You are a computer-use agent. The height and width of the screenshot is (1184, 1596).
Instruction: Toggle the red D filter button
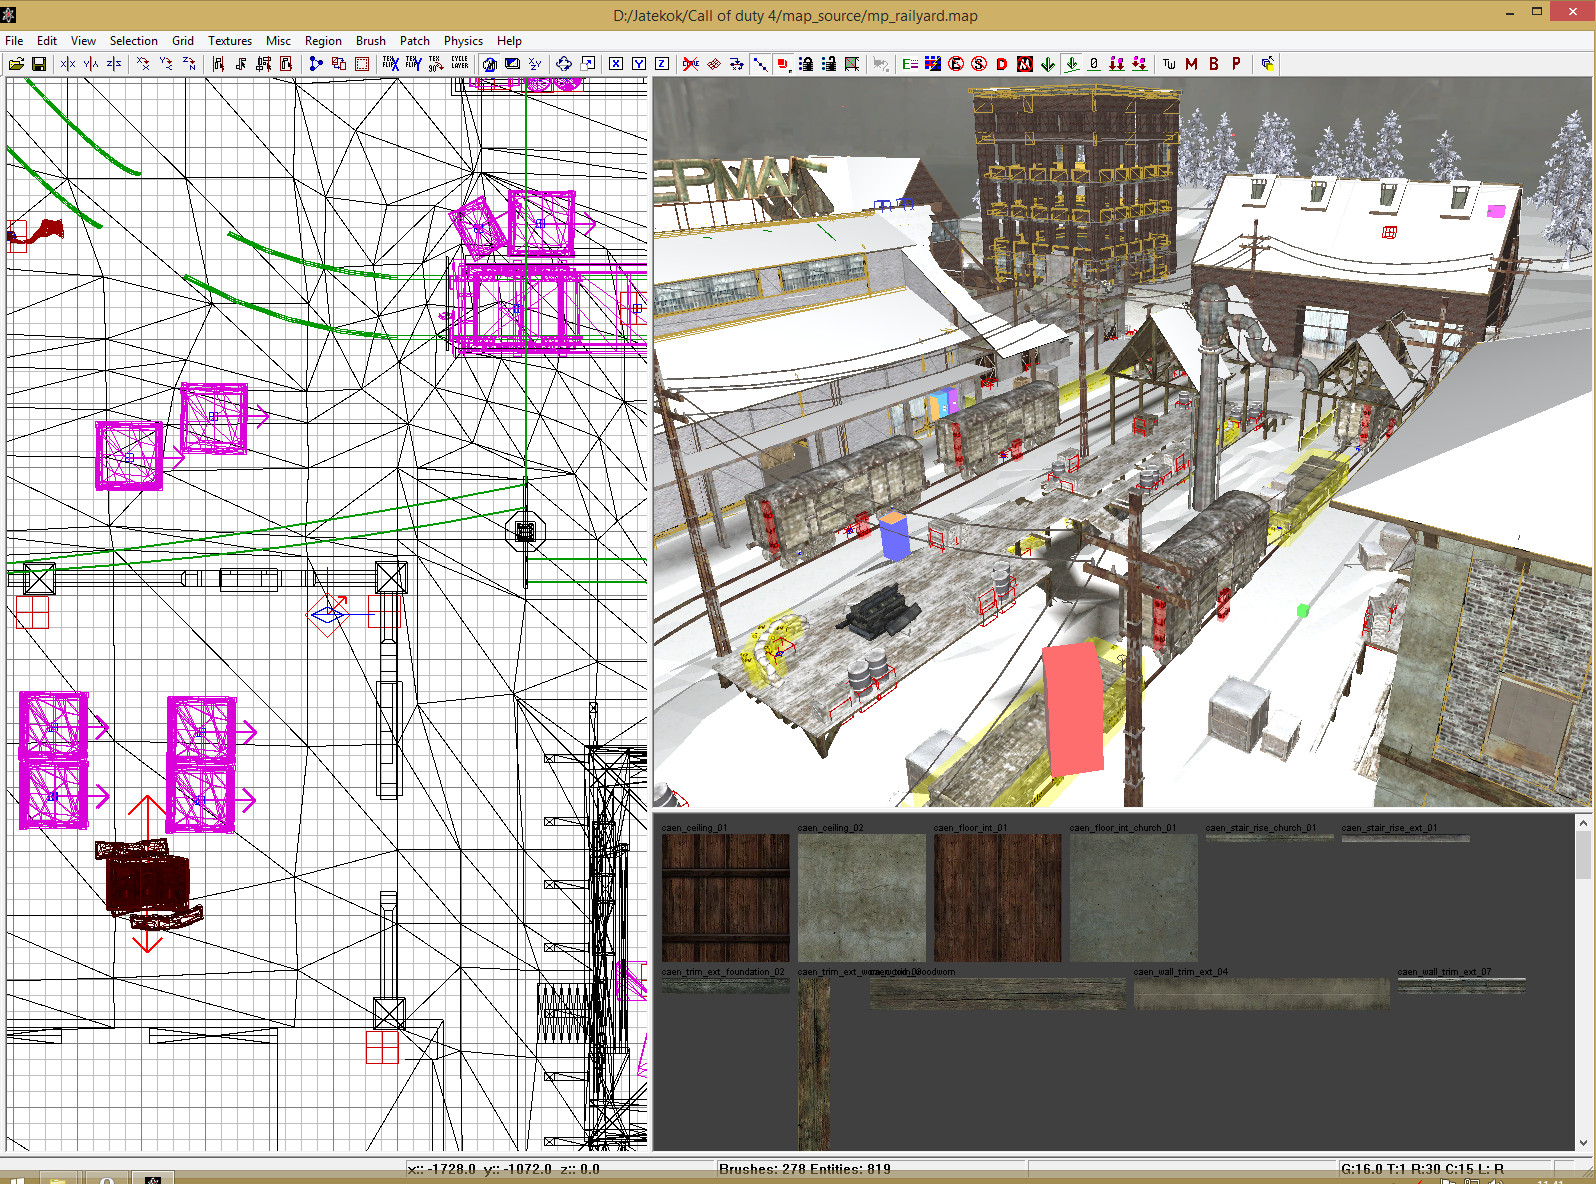click(1002, 64)
